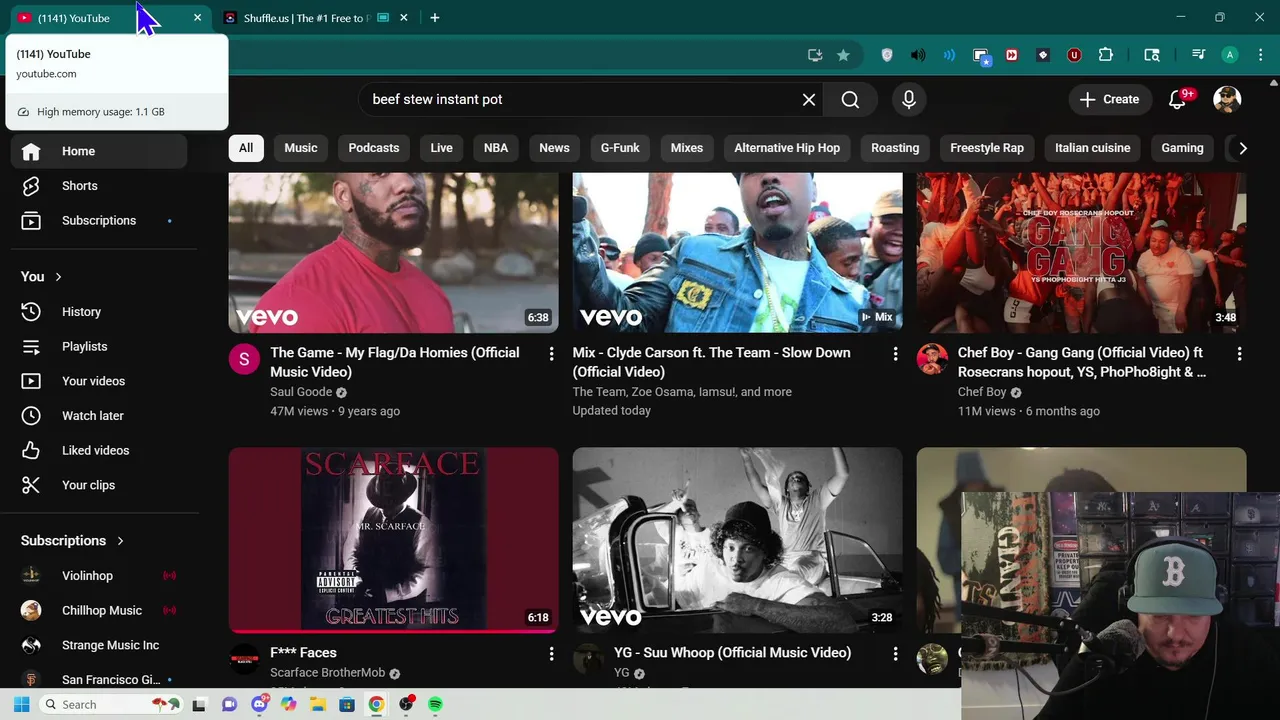This screenshot has height=720, width=1280.
Task: Open Chrome three-dot menu
Action: click(x=1259, y=56)
